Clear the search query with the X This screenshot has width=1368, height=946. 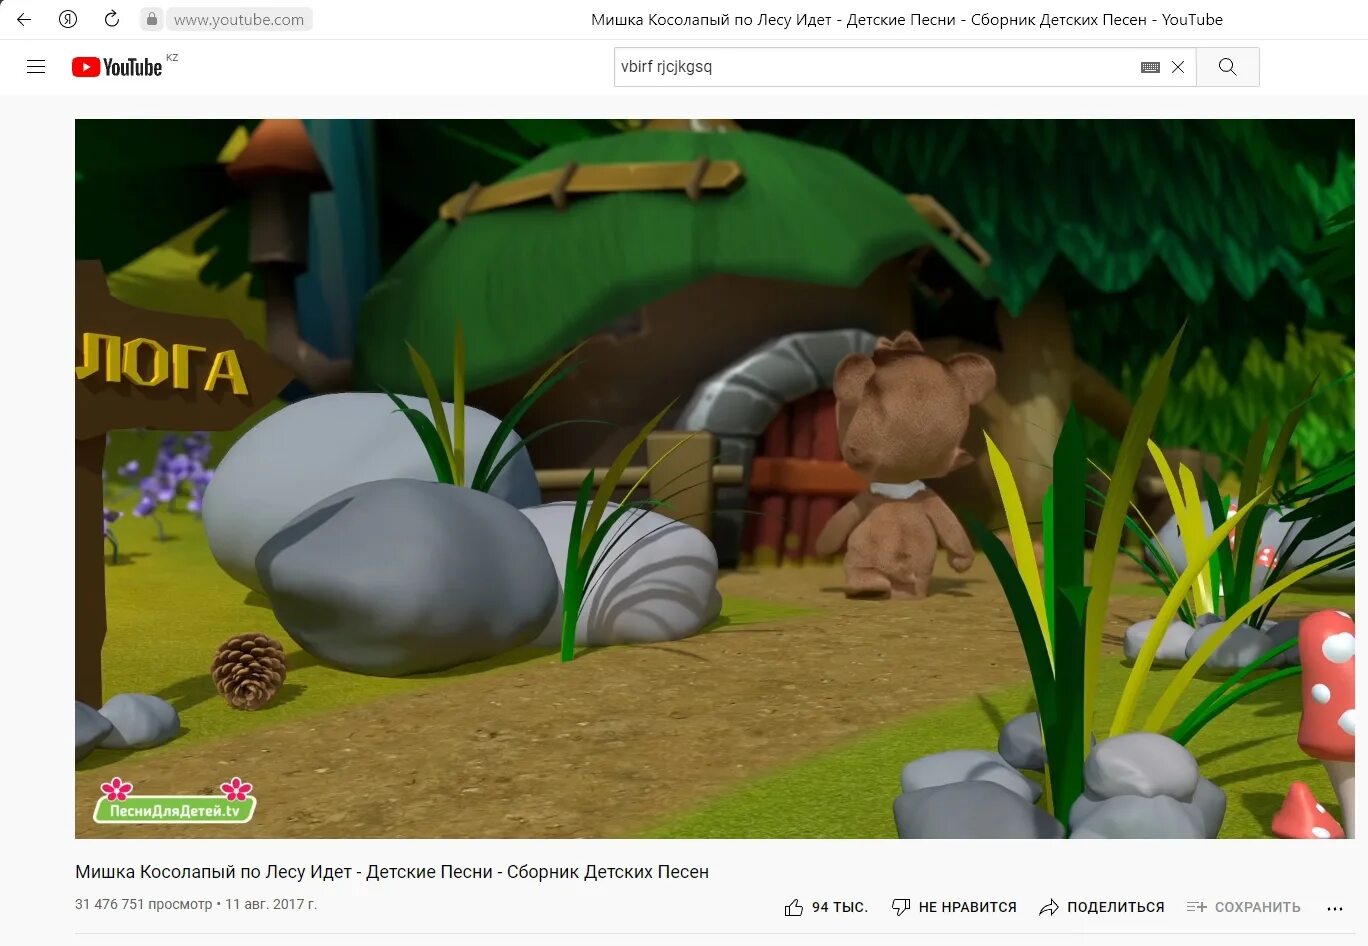[x=1178, y=67]
